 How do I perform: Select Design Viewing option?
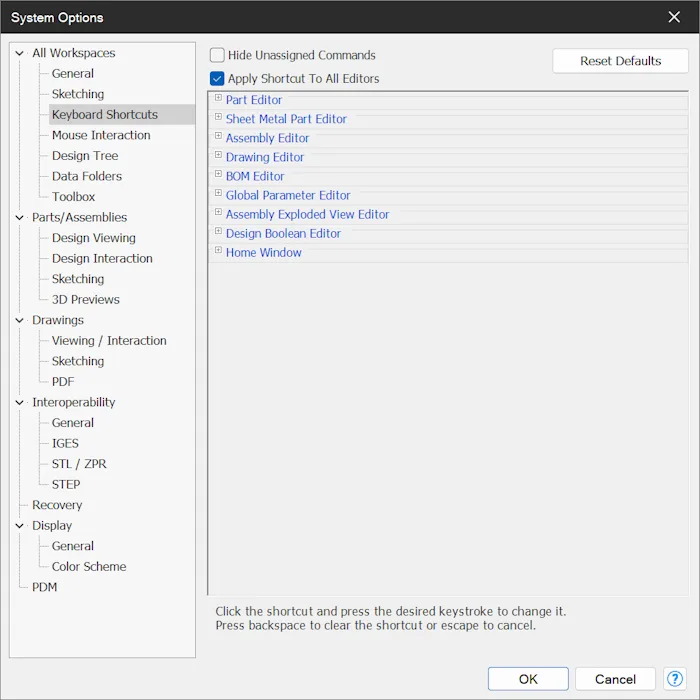click(93, 238)
